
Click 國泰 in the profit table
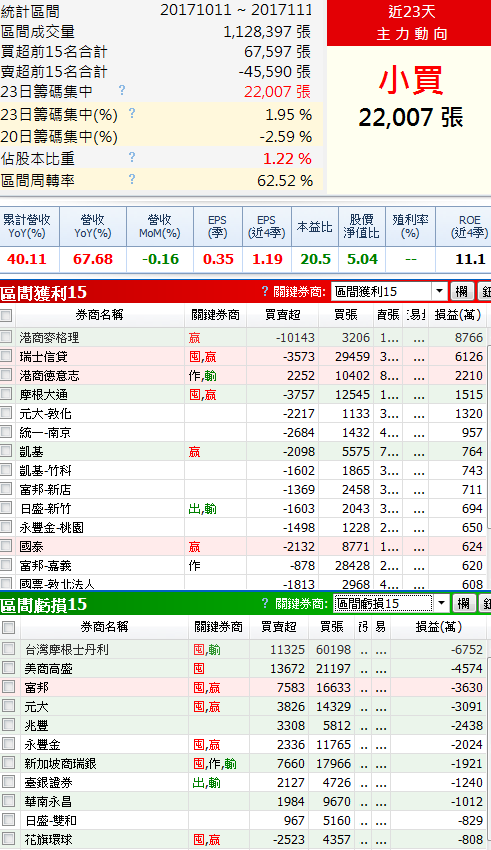(31, 546)
